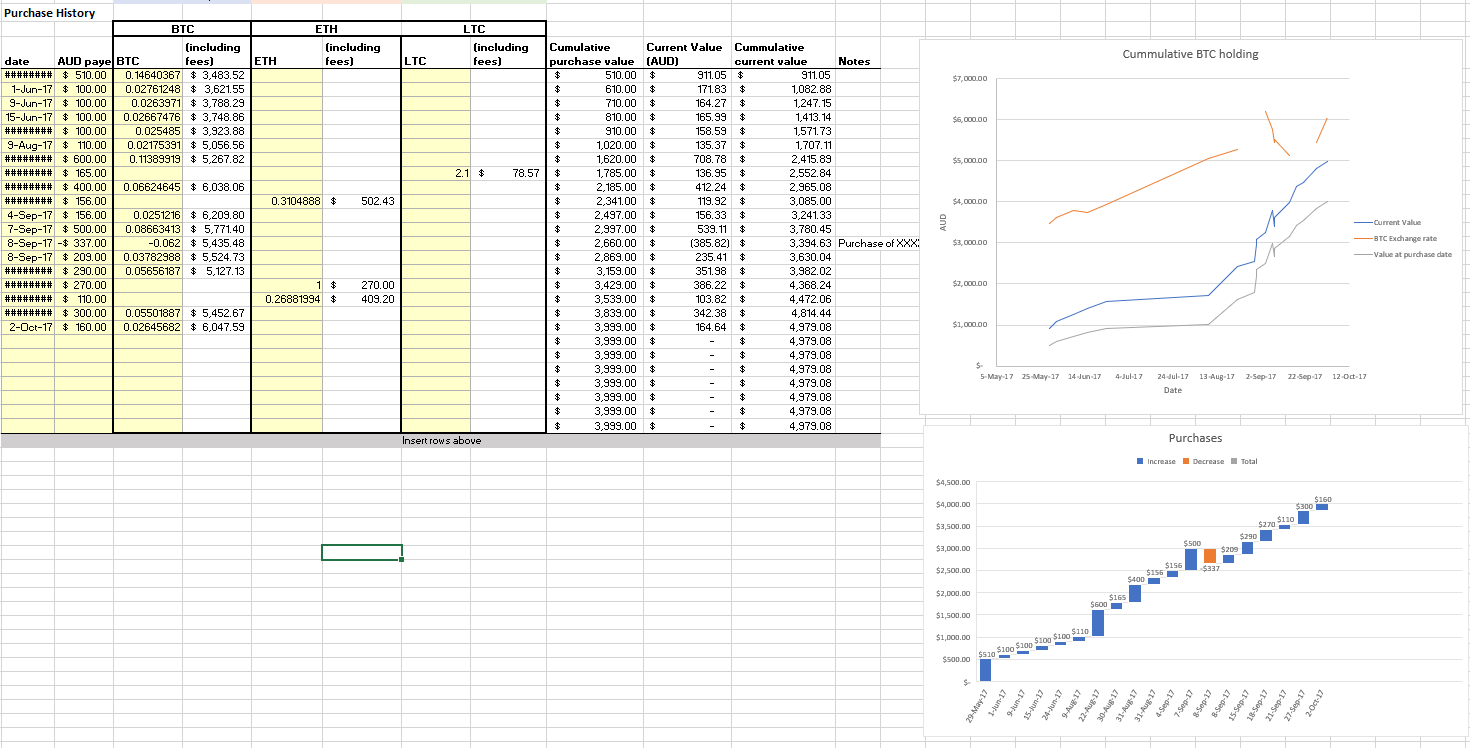Click the date cell '2-Oct-17'

(28, 327)
